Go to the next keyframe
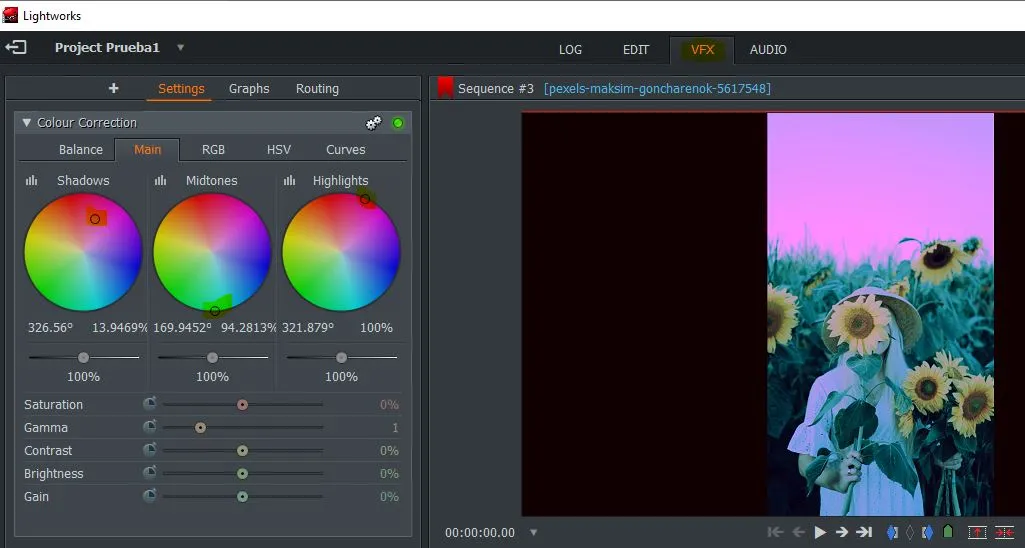Image resolution: width=1025 pixels, height=548 pixels. click(x=927, y=532)
